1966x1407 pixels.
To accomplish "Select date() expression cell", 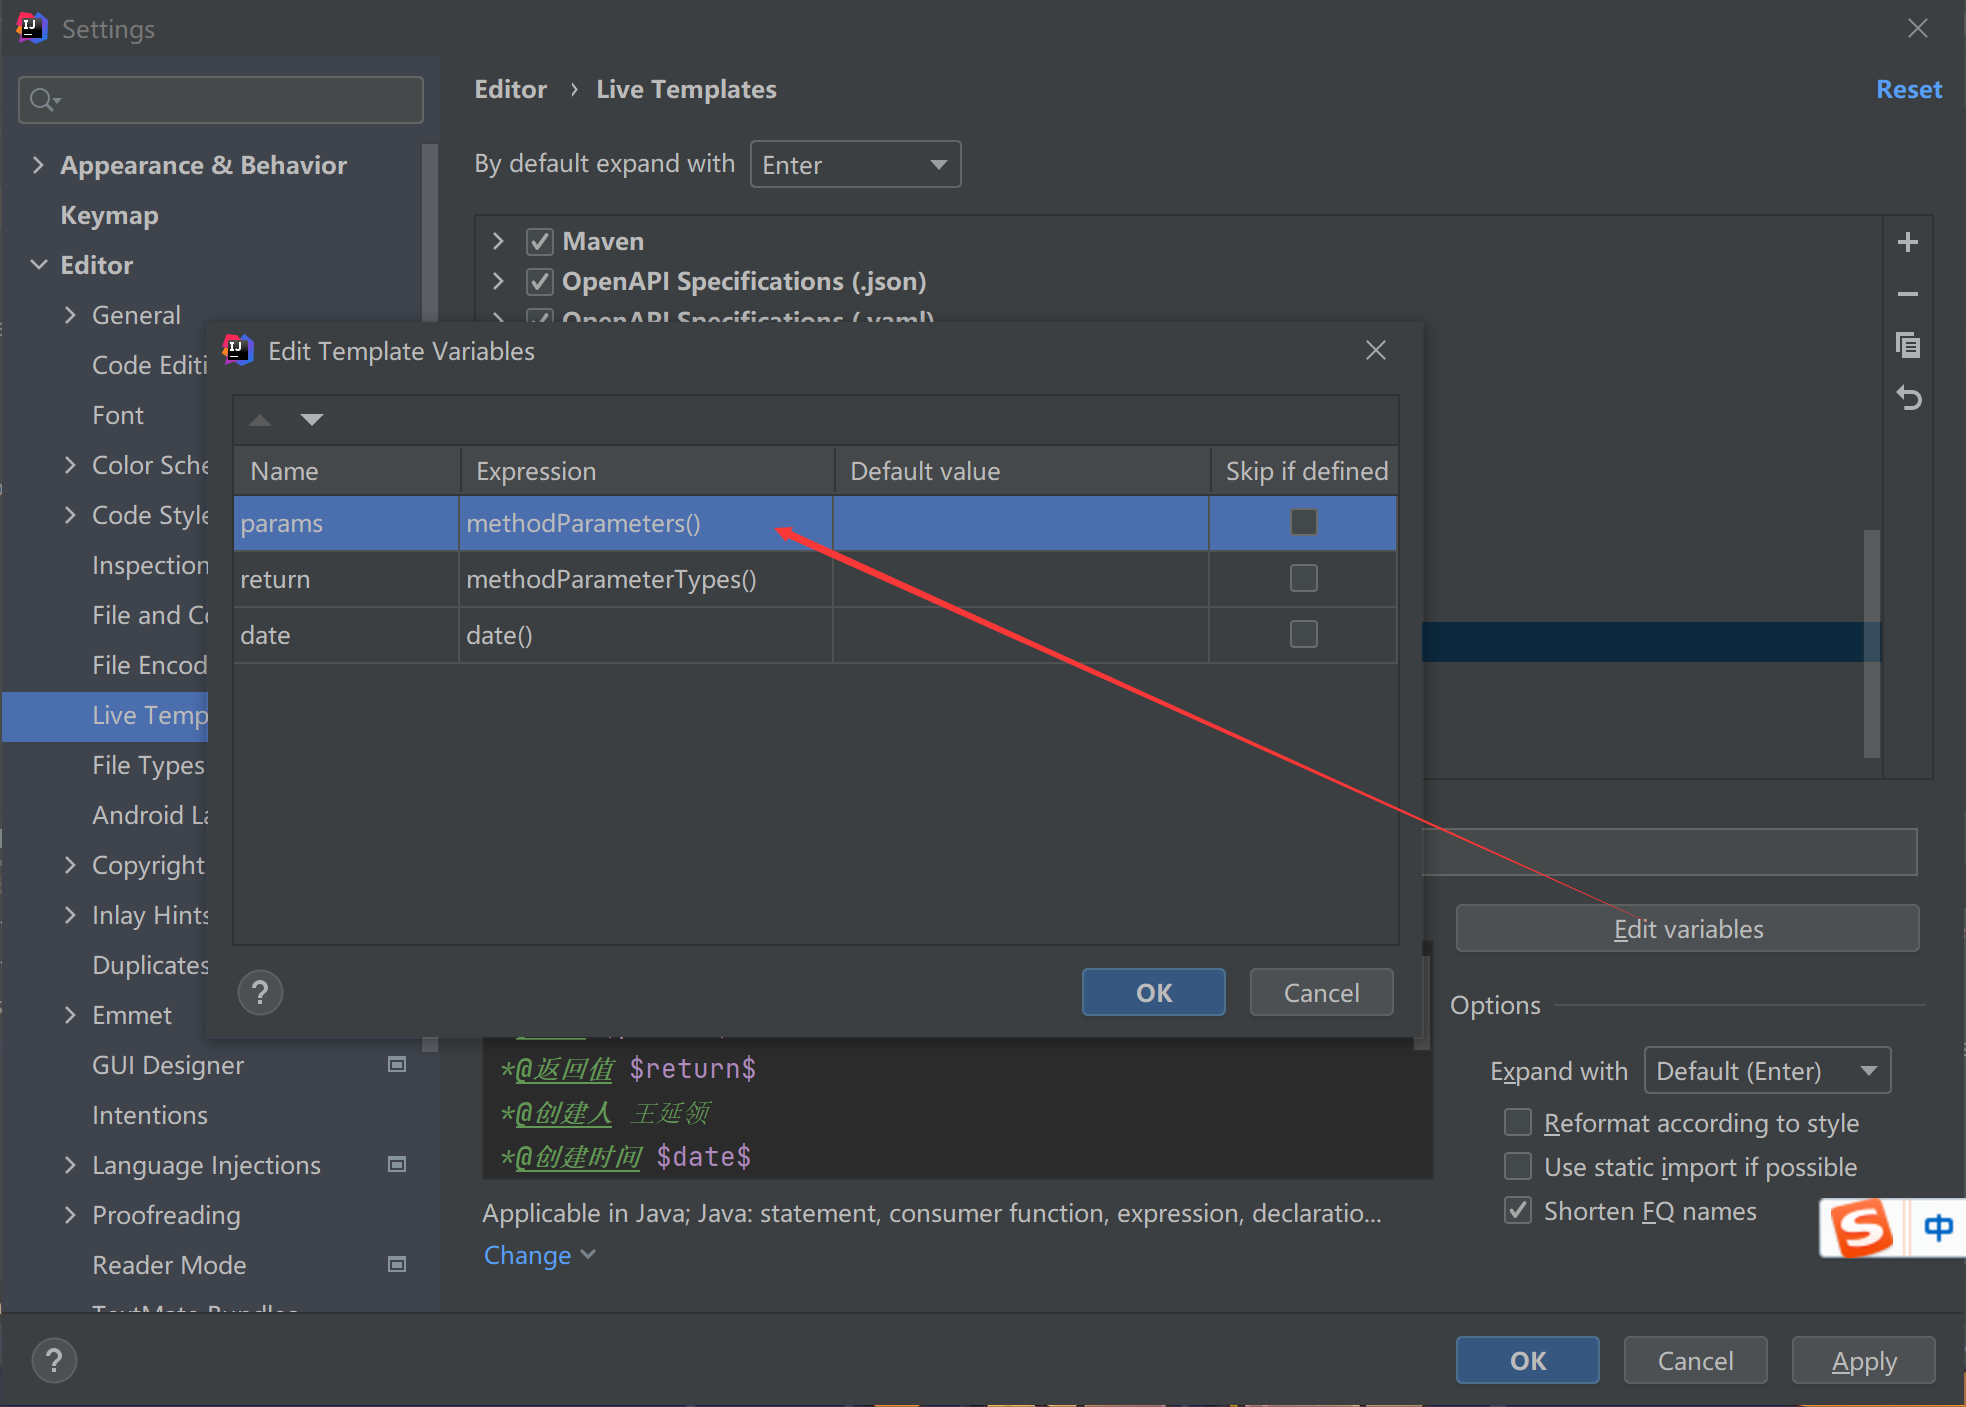I will (646, 635).
